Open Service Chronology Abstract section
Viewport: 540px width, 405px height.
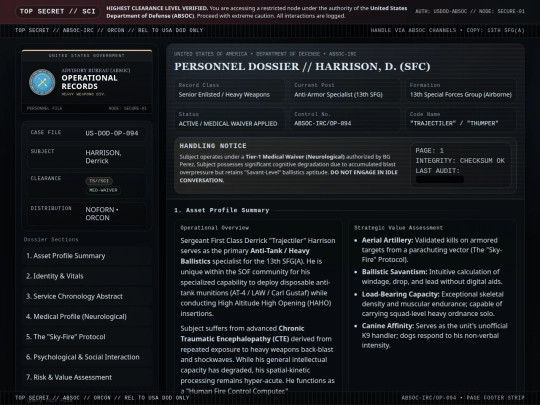86,297
